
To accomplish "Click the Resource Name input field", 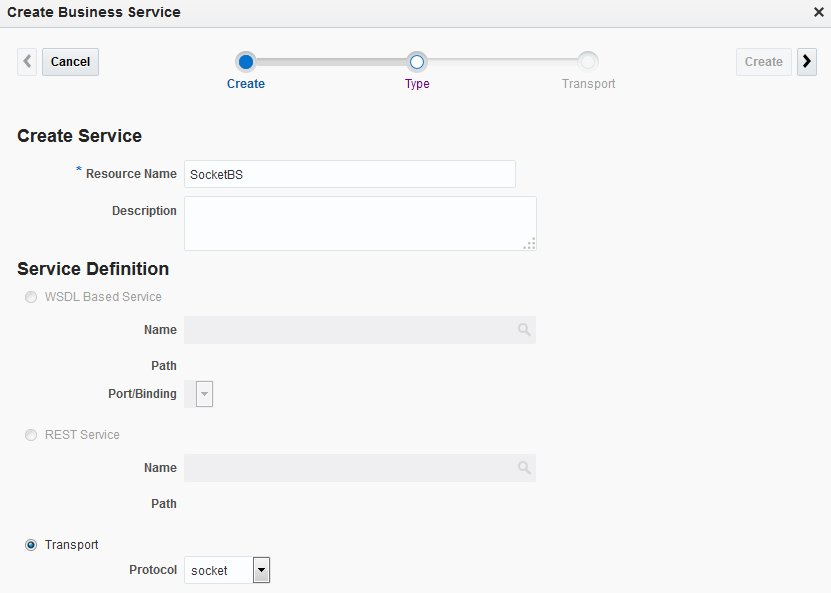I will click(x=350, y=174).
